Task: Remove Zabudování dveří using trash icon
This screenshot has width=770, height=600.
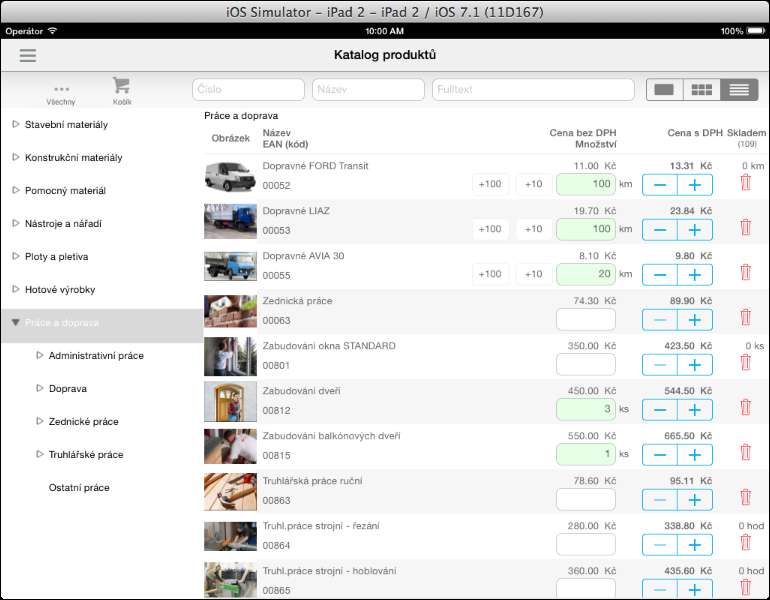Action: 745,408
